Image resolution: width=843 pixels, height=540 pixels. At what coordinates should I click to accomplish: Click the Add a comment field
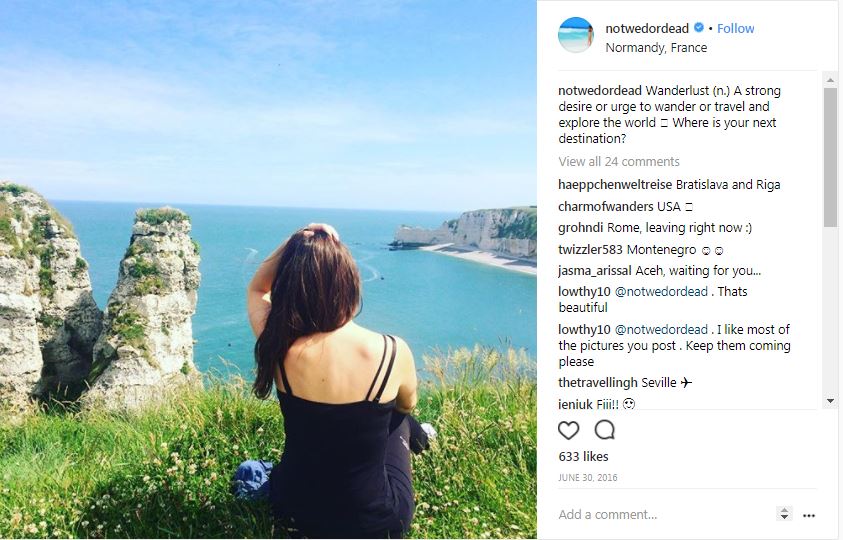[660, 515]
